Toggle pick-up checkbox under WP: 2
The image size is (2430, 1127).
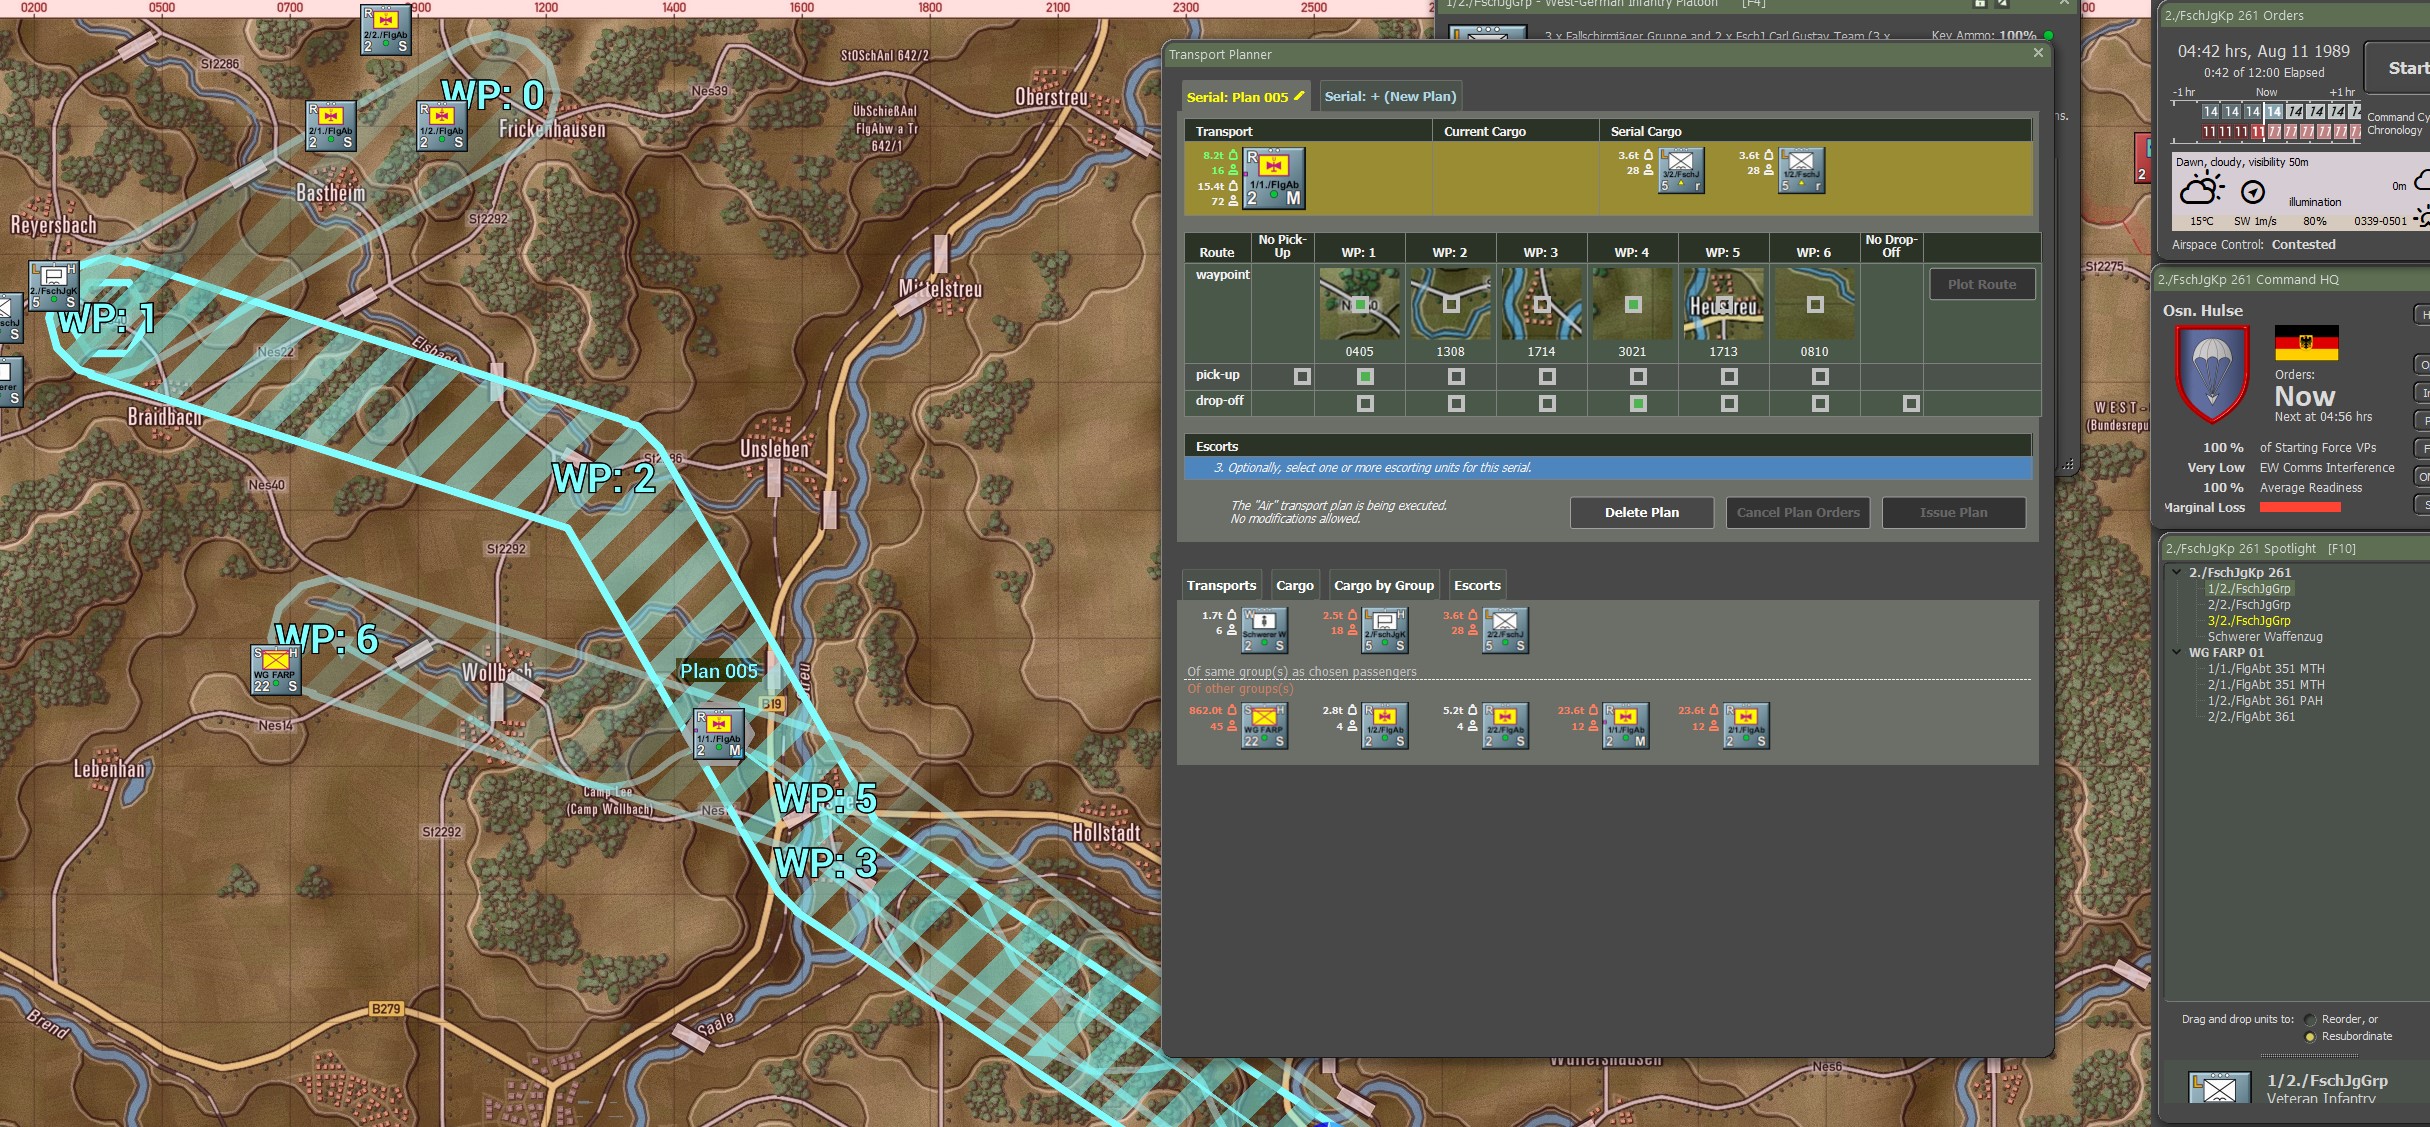coord(1456,377)
